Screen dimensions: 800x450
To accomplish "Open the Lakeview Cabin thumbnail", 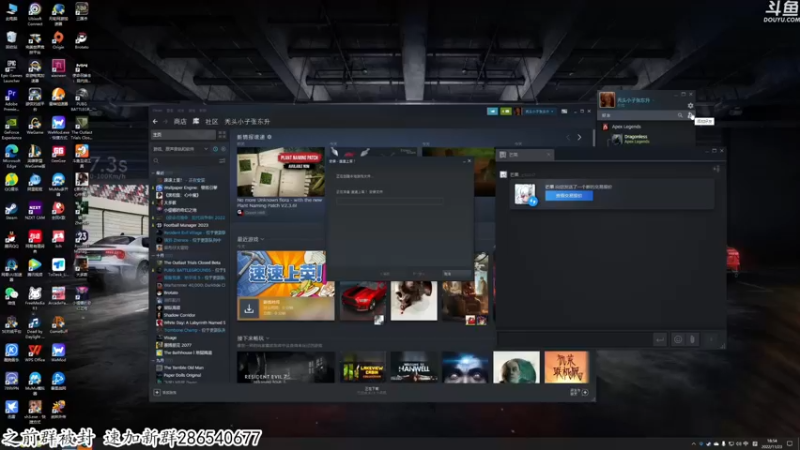I will click(x=363, y=367).
